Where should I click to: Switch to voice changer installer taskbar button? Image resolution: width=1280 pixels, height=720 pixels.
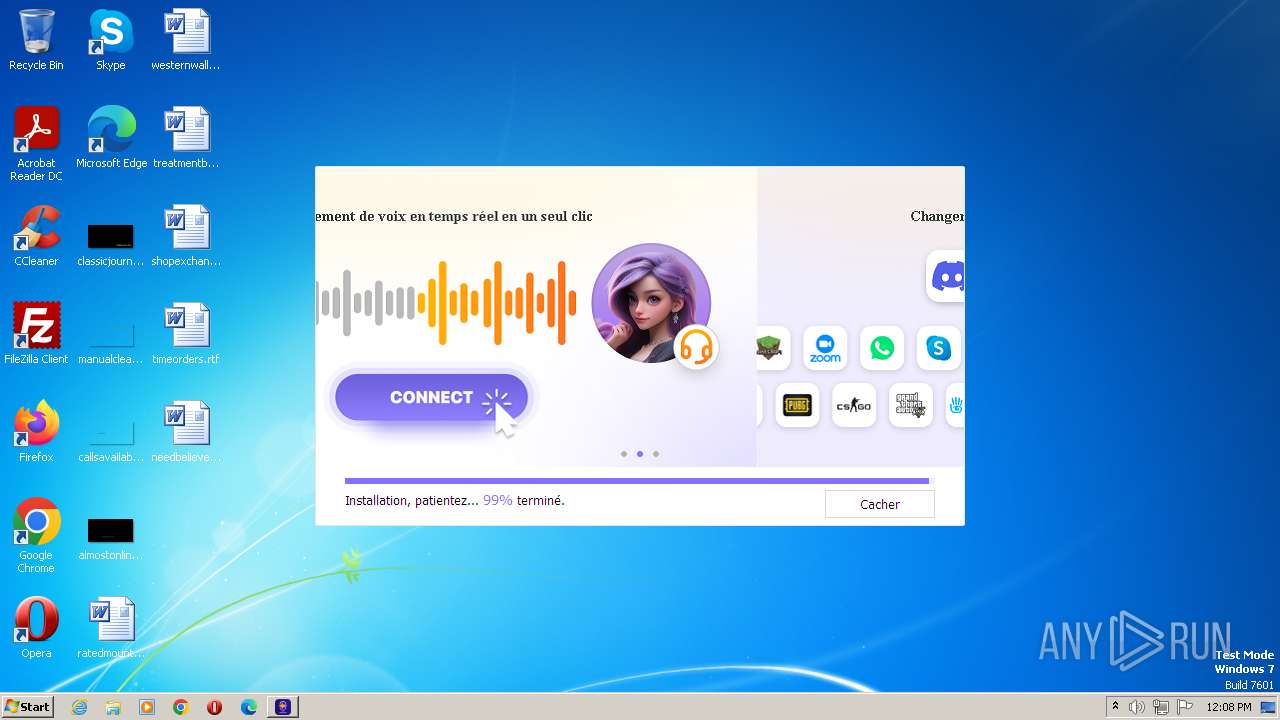[283, 707]
